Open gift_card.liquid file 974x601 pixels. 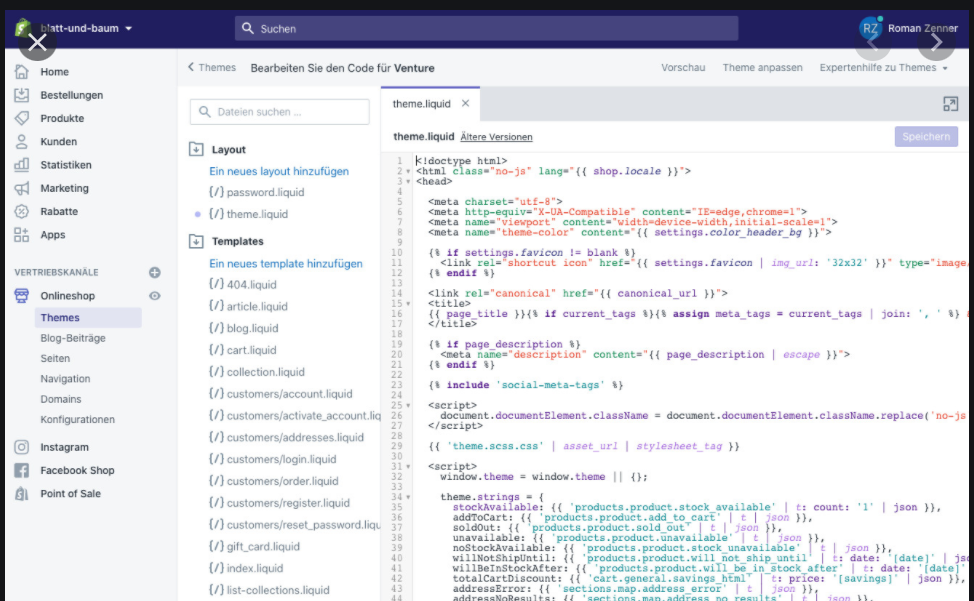pyautogui.click(x=254, y=546)
